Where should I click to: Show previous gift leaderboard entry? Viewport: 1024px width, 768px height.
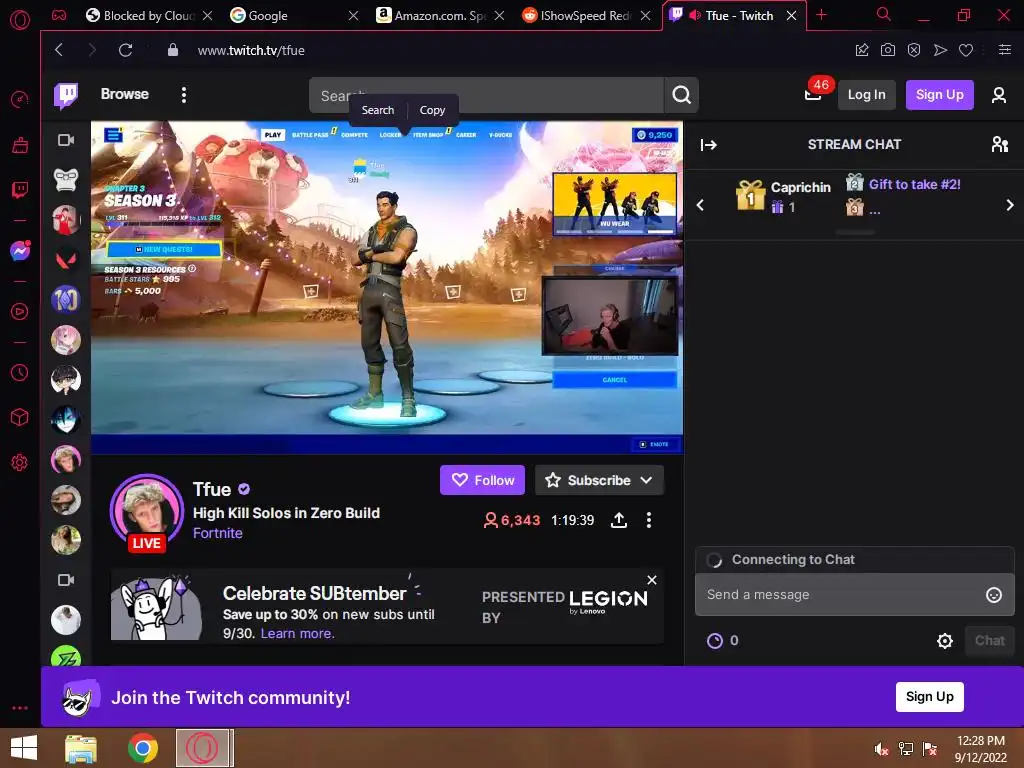[x=700, y=205]
